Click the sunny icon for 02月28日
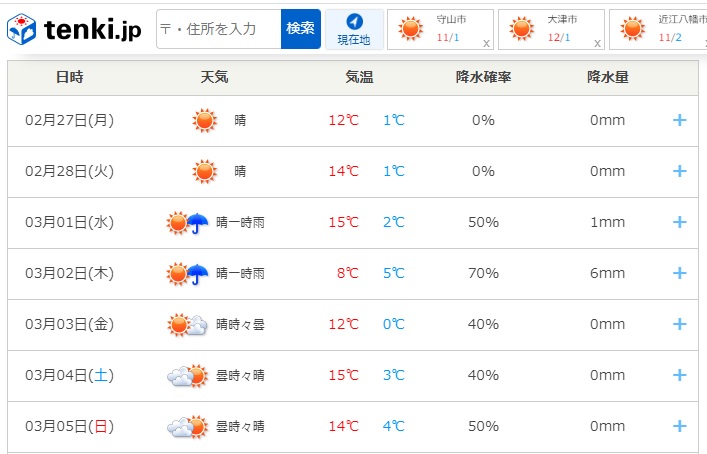Image resolution: width=707 pixels, height=454 pixels. tap(204, 171)
